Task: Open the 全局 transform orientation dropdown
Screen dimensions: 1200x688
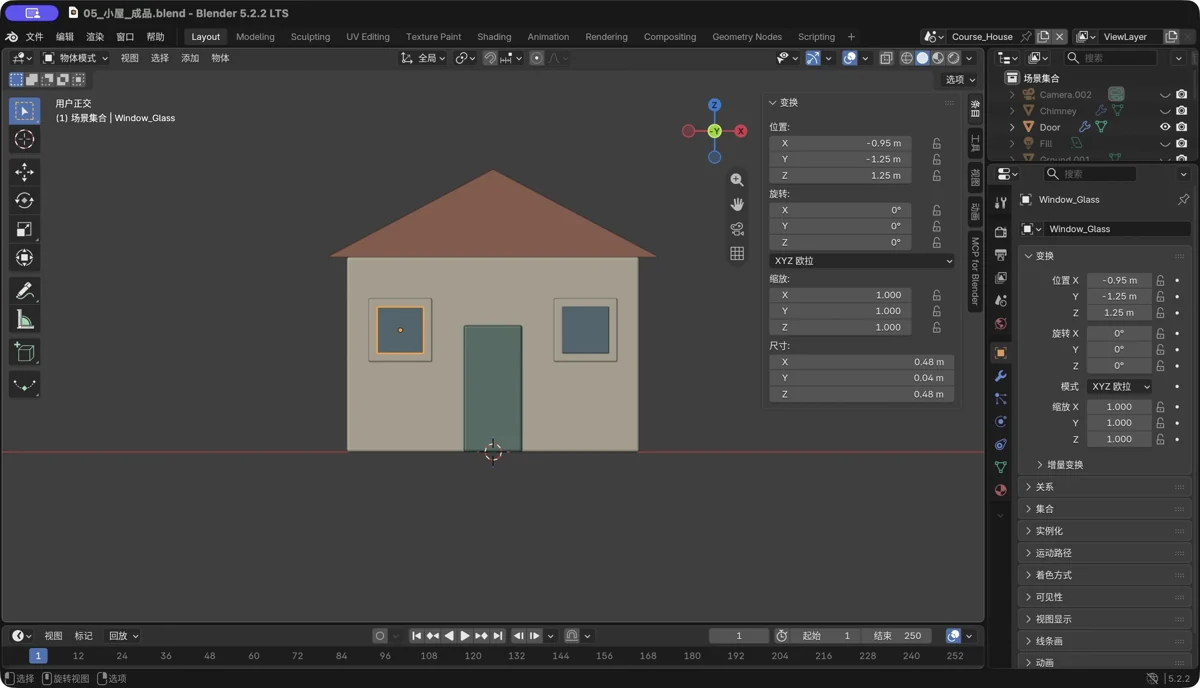Action: [423, 58]
